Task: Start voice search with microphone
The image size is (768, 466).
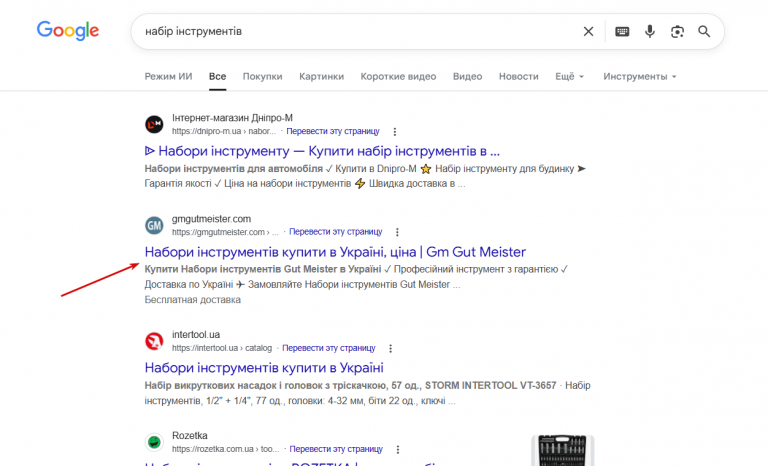Action: pos(650,31)
